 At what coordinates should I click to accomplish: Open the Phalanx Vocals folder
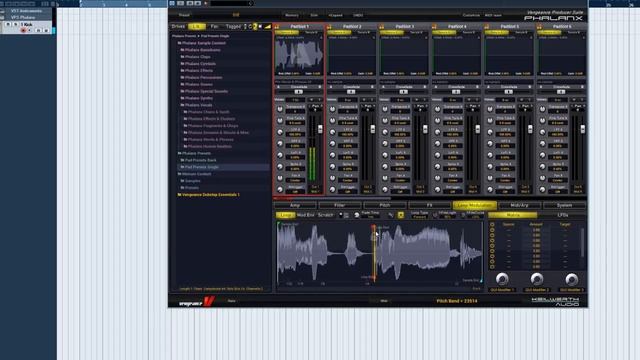tap(196, 105)
